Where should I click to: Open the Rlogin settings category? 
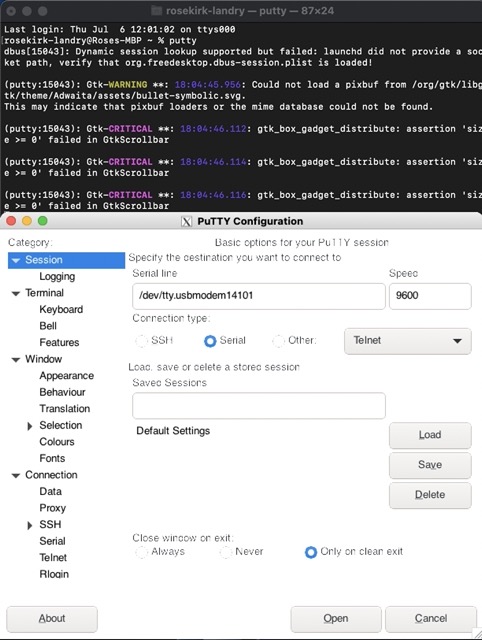pos(54,574)
